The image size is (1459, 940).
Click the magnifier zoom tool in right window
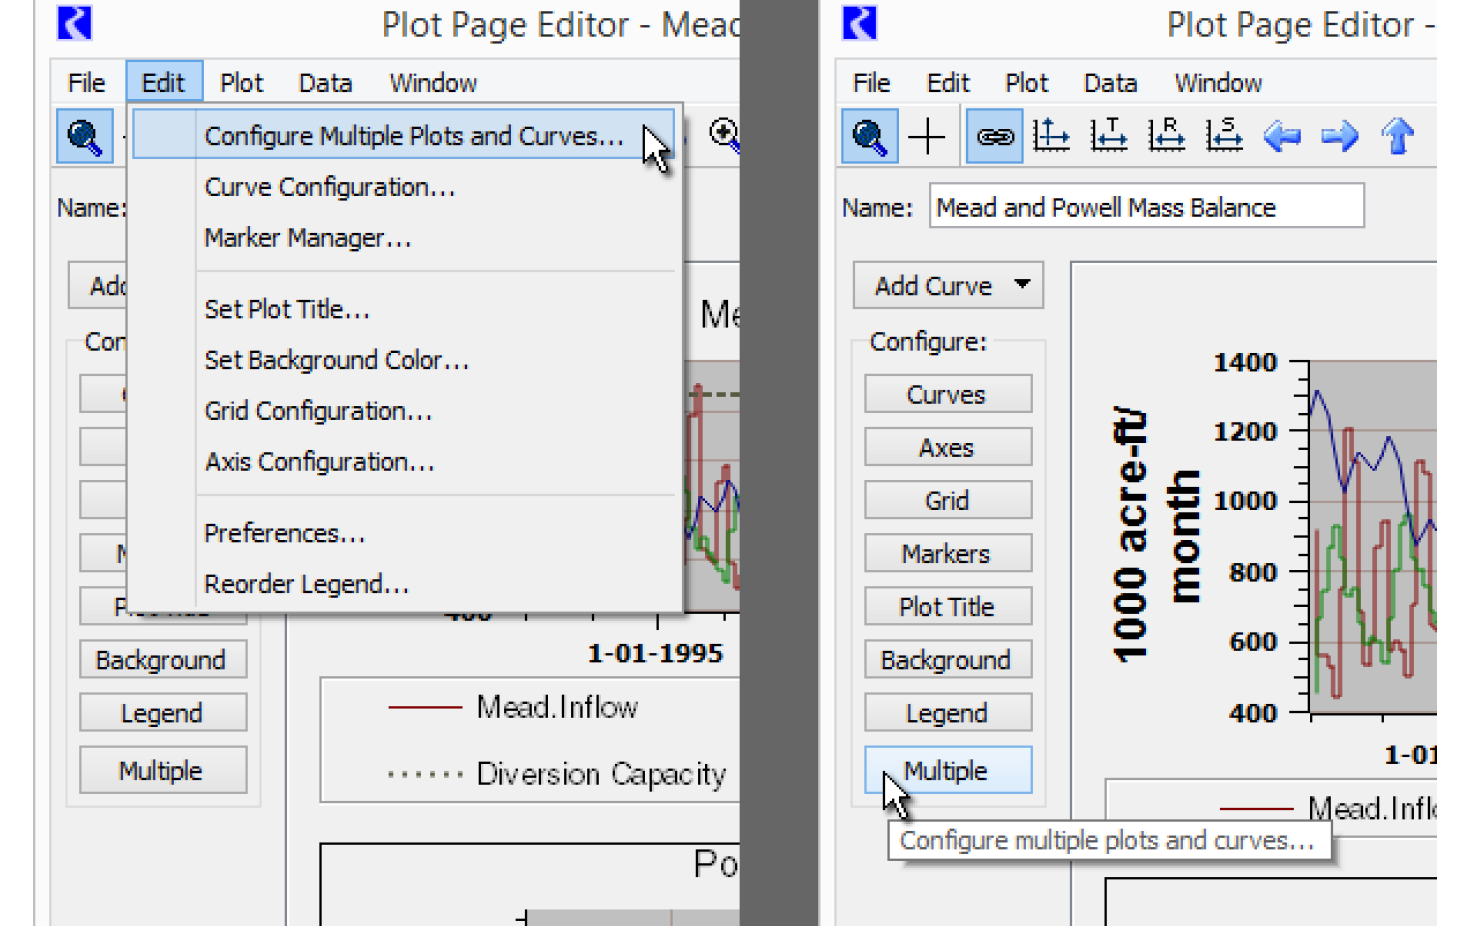869,136
